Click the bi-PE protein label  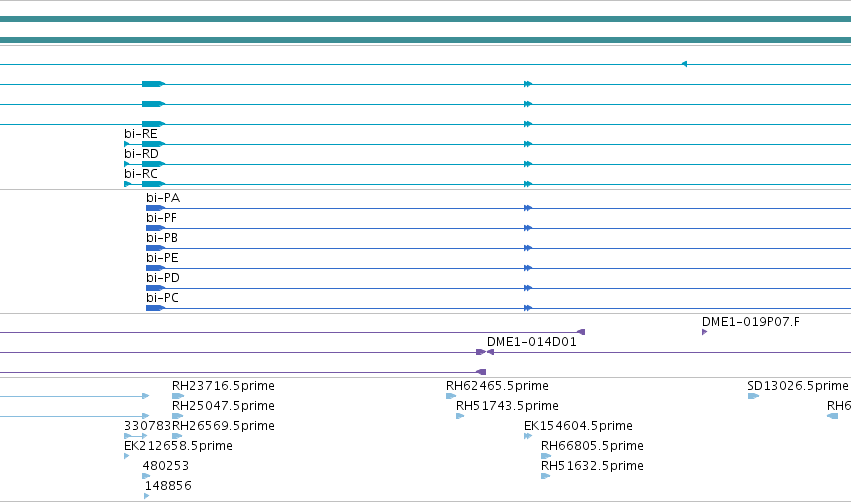pos(162,258)
